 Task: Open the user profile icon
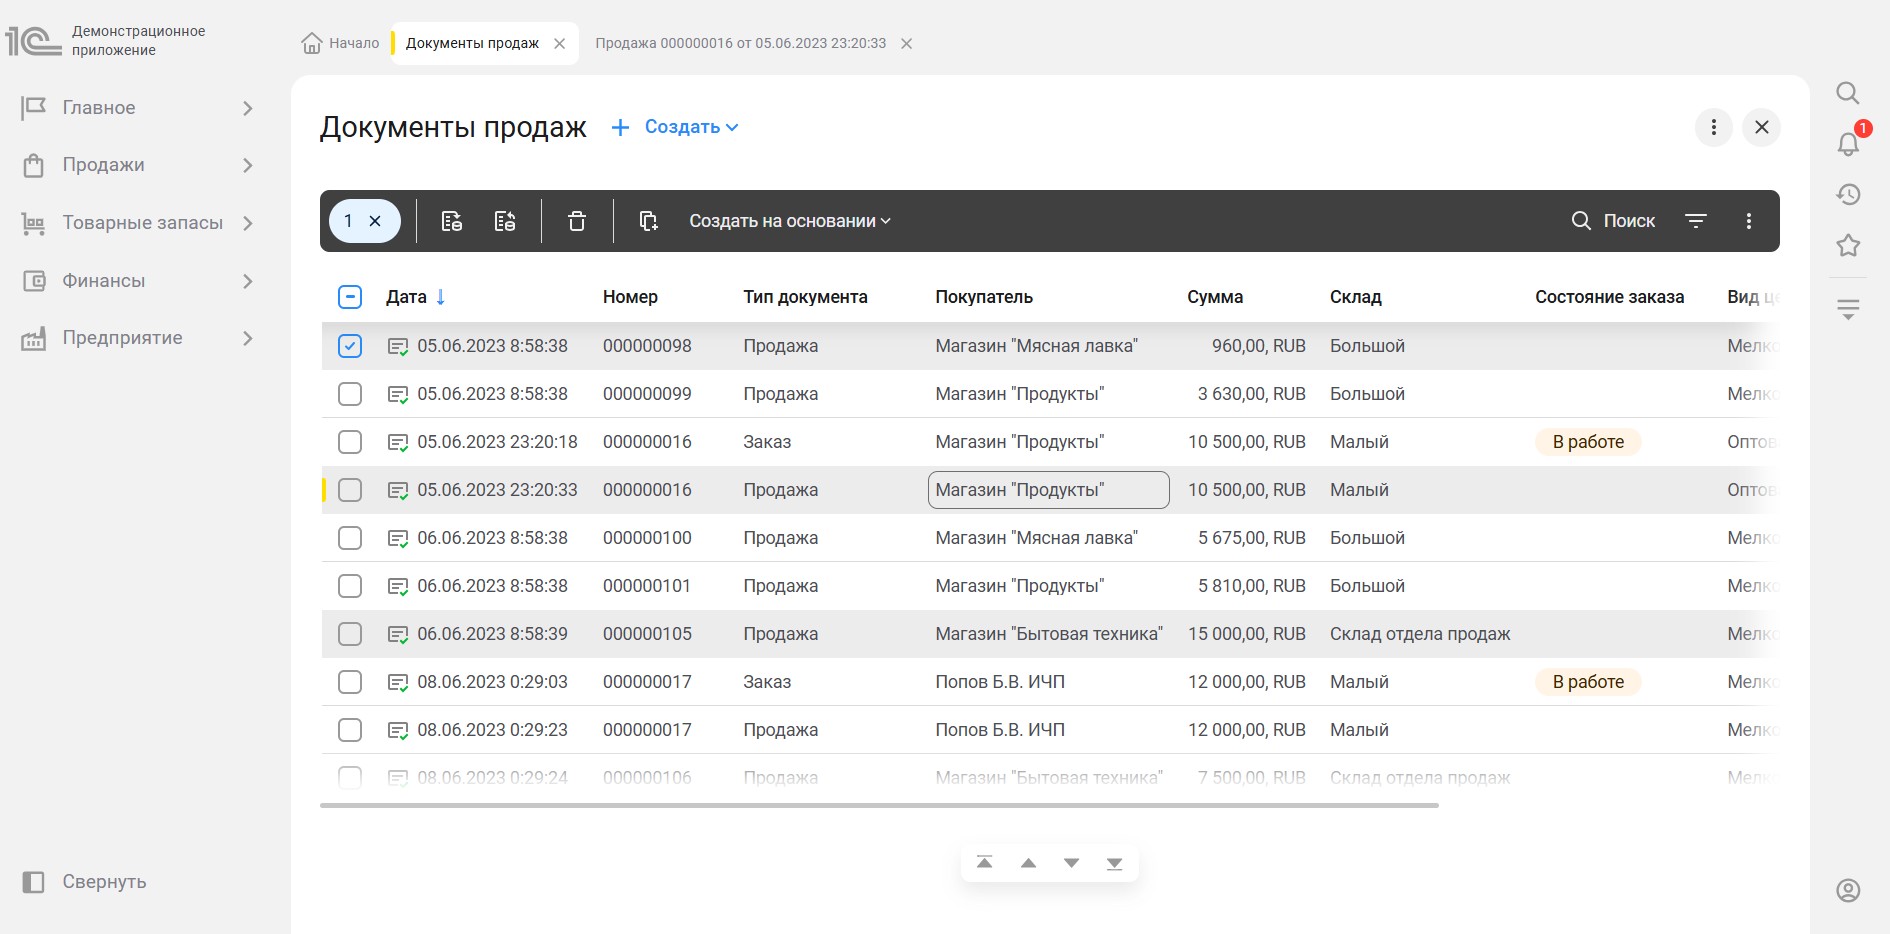click(x=1848, y=890)
